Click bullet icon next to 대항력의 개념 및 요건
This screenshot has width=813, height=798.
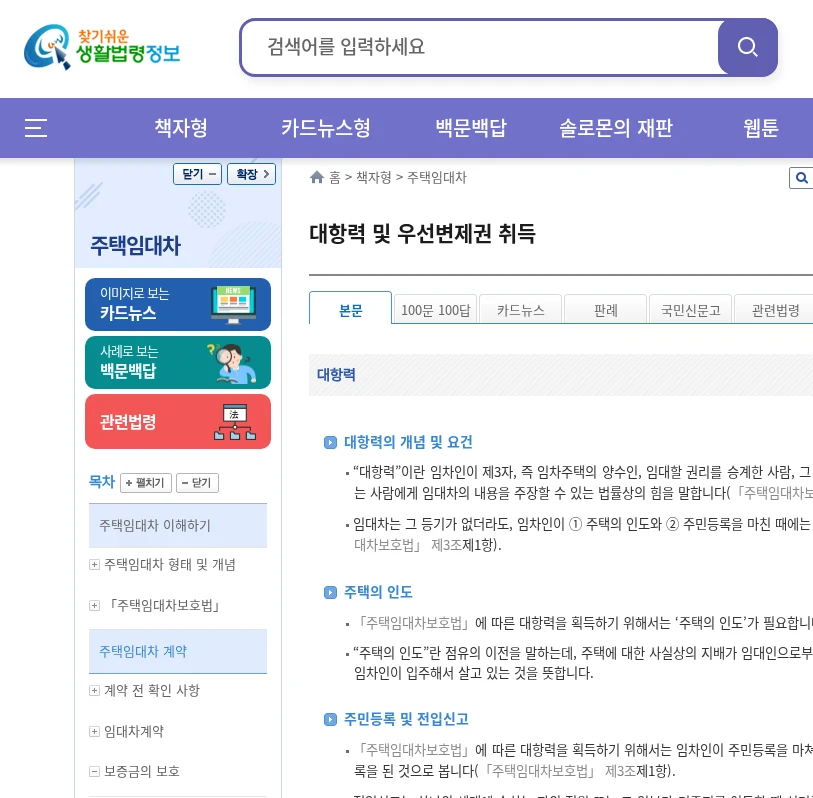tap(330, 442)
